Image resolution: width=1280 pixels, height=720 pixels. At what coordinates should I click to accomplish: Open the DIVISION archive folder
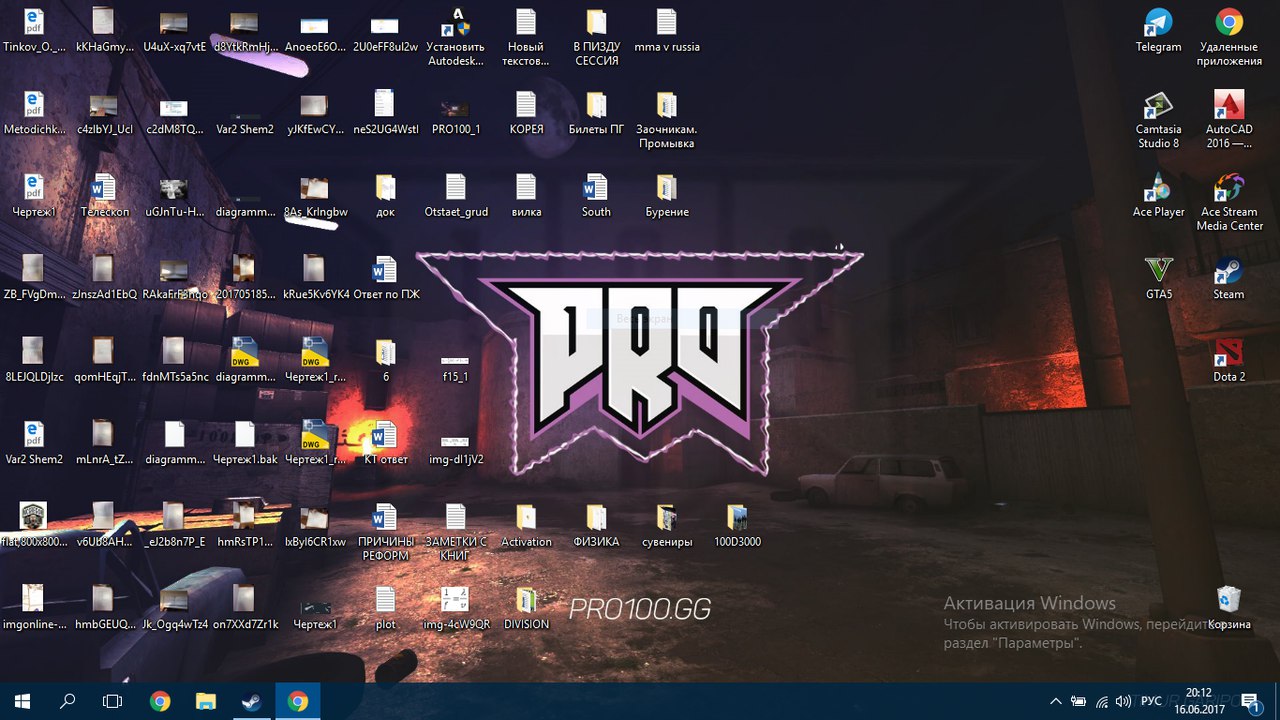[526, 608]
